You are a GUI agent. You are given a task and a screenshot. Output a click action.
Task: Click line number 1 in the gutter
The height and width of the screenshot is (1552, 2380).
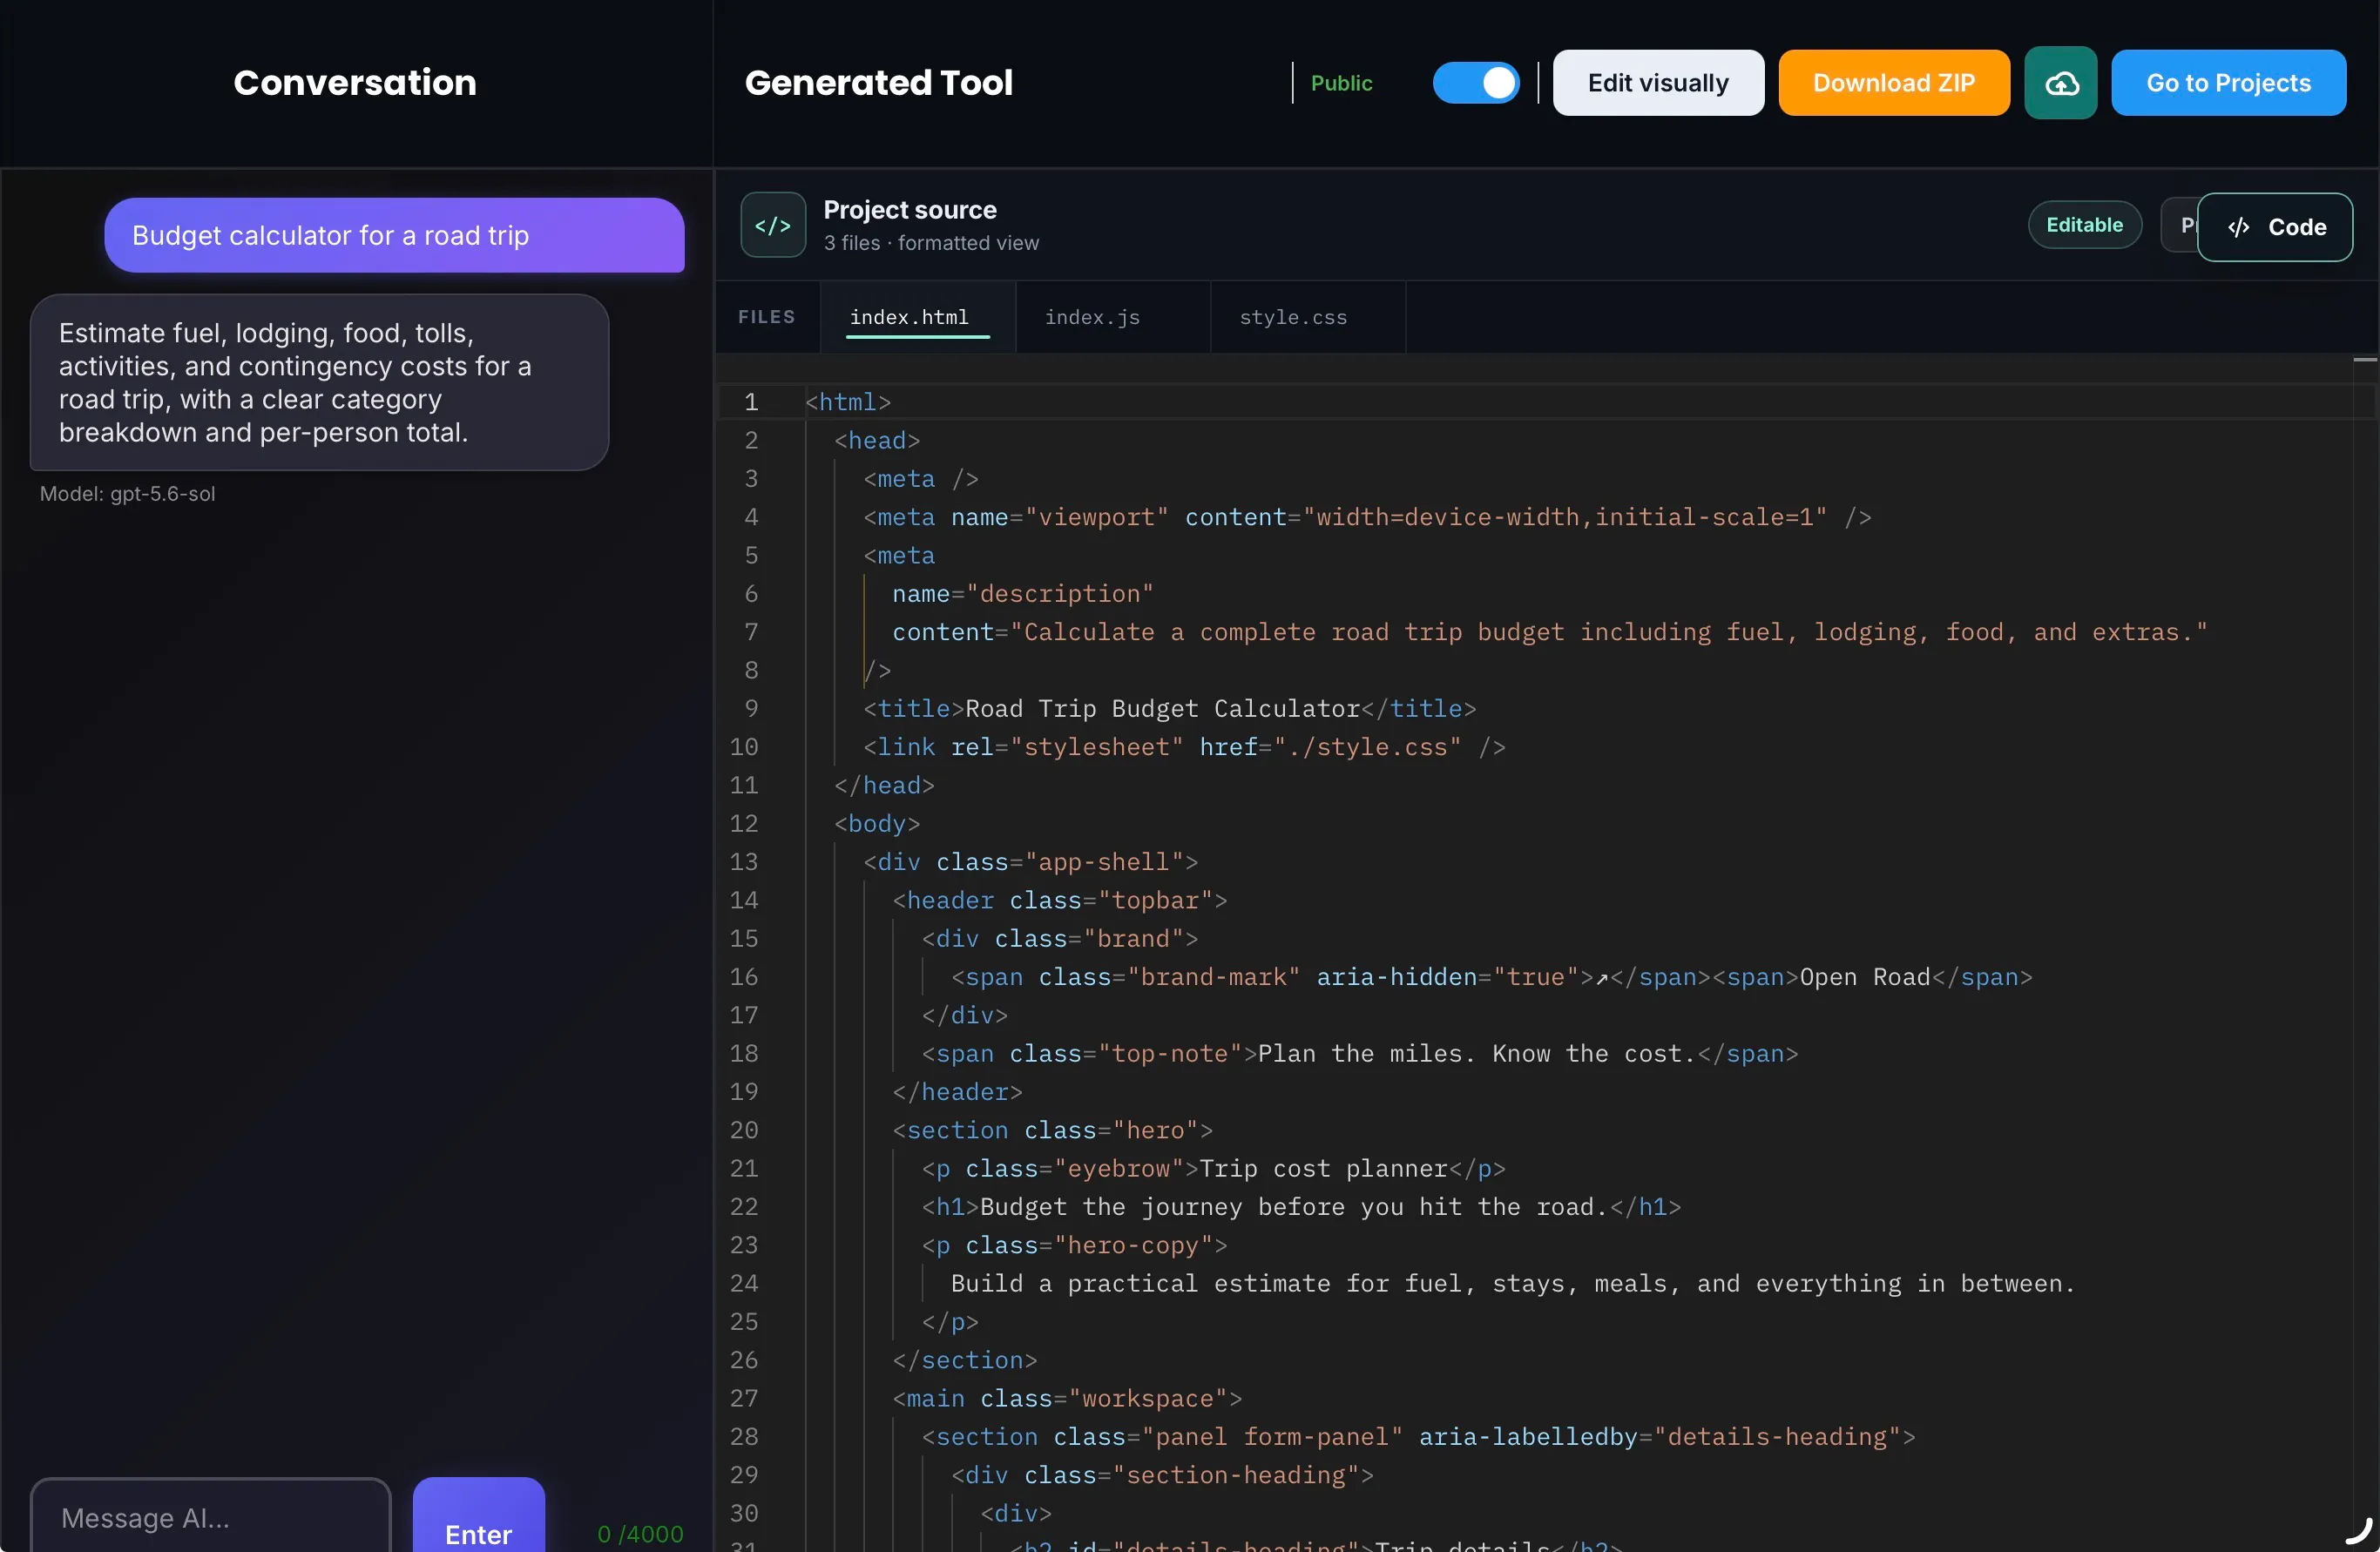tap(751, 402)
